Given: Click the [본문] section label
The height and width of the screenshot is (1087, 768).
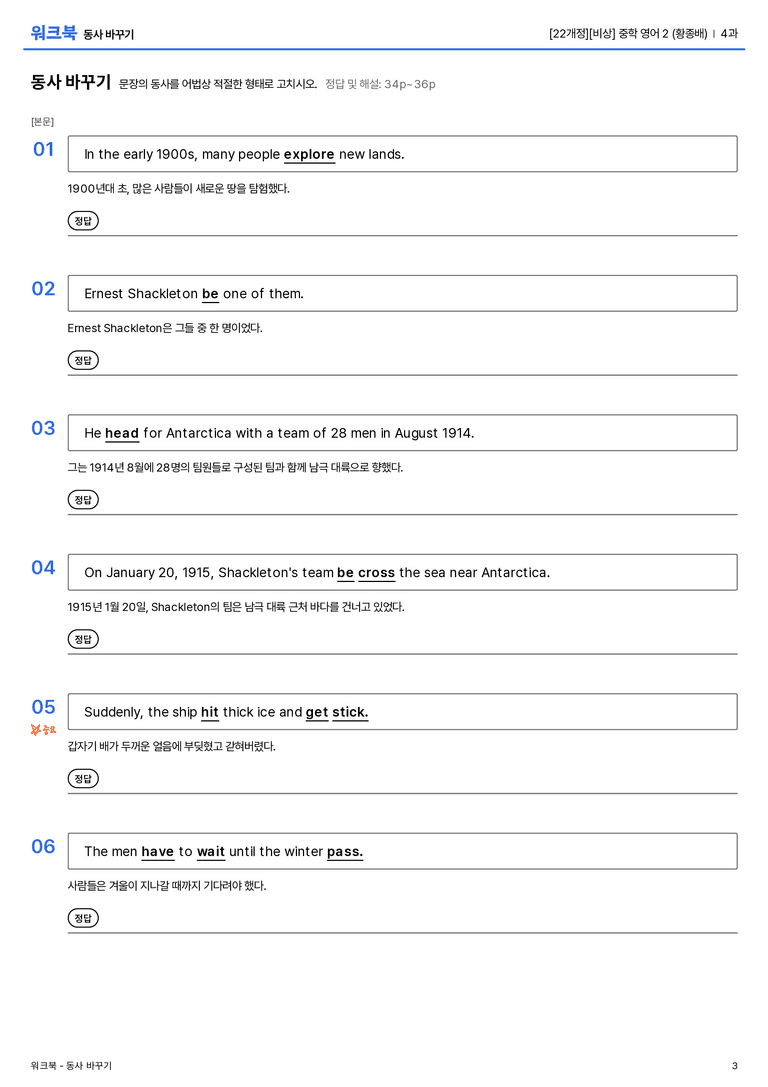Looking at the screenshot, I should coord(42,121).
